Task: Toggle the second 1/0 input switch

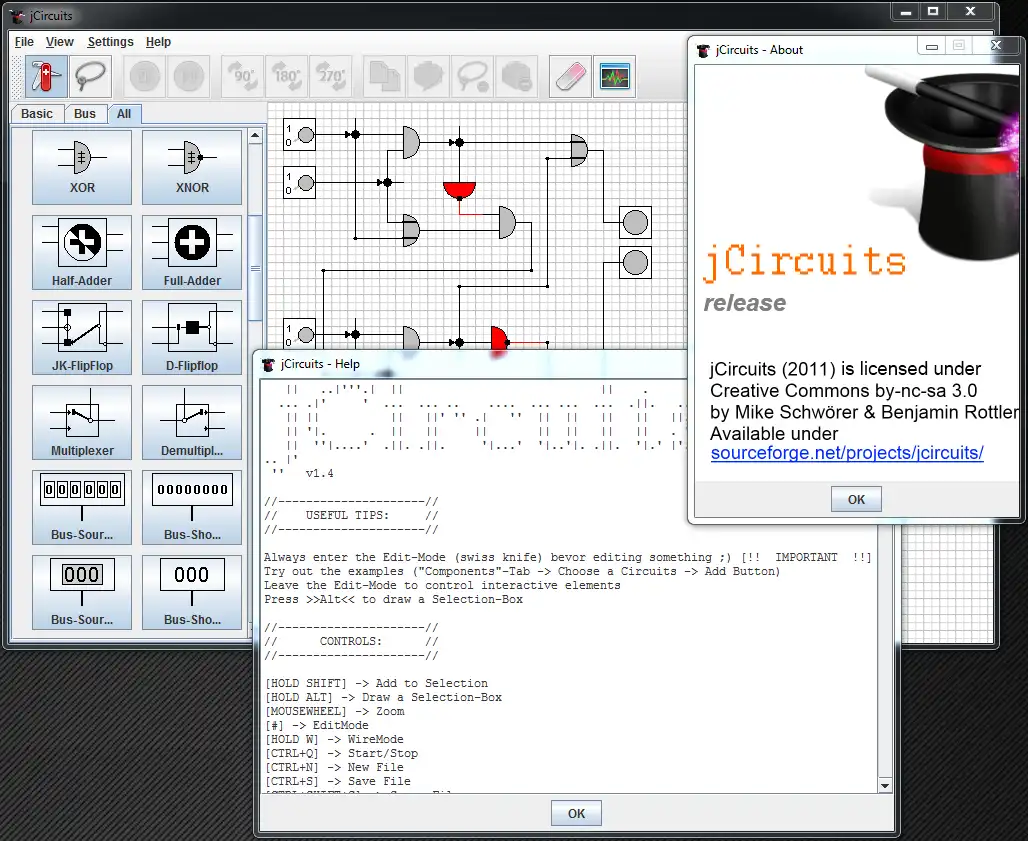Action: point(300,183)
